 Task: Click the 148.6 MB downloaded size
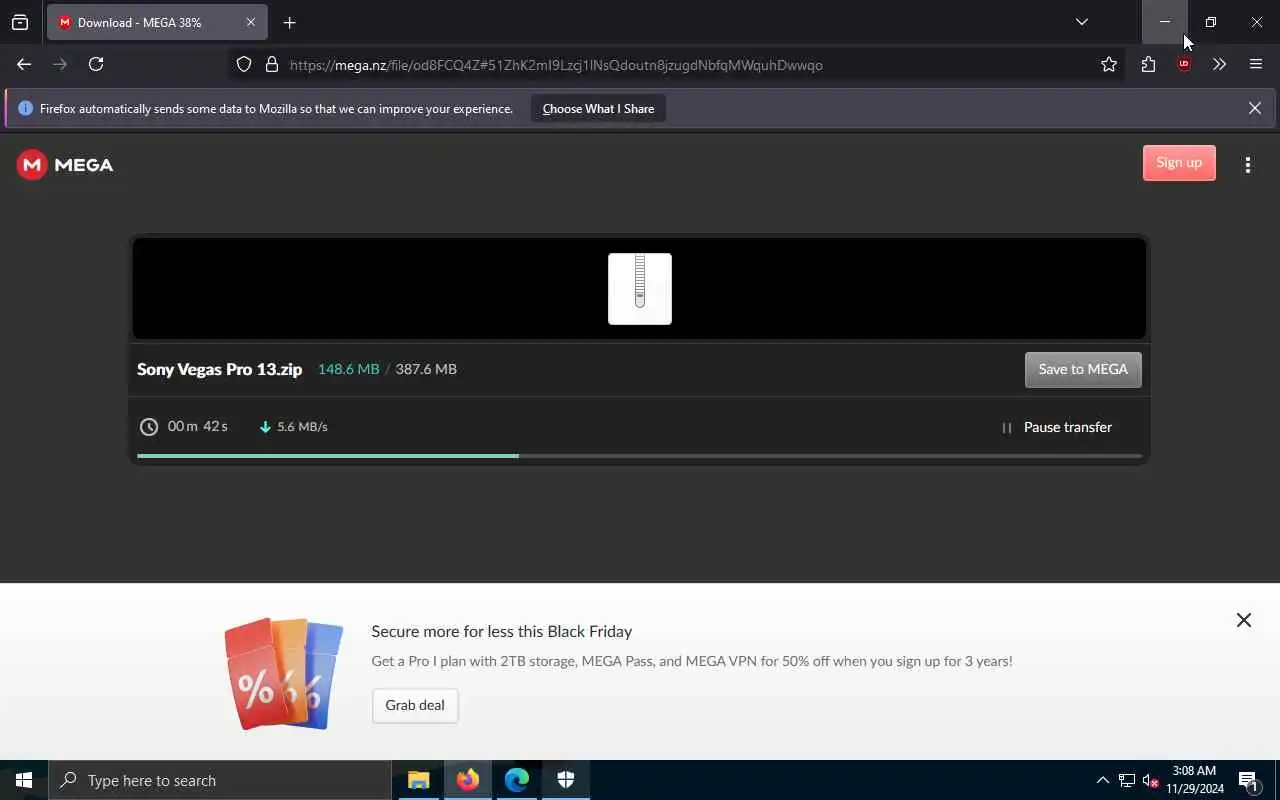(x=348, y=369)
